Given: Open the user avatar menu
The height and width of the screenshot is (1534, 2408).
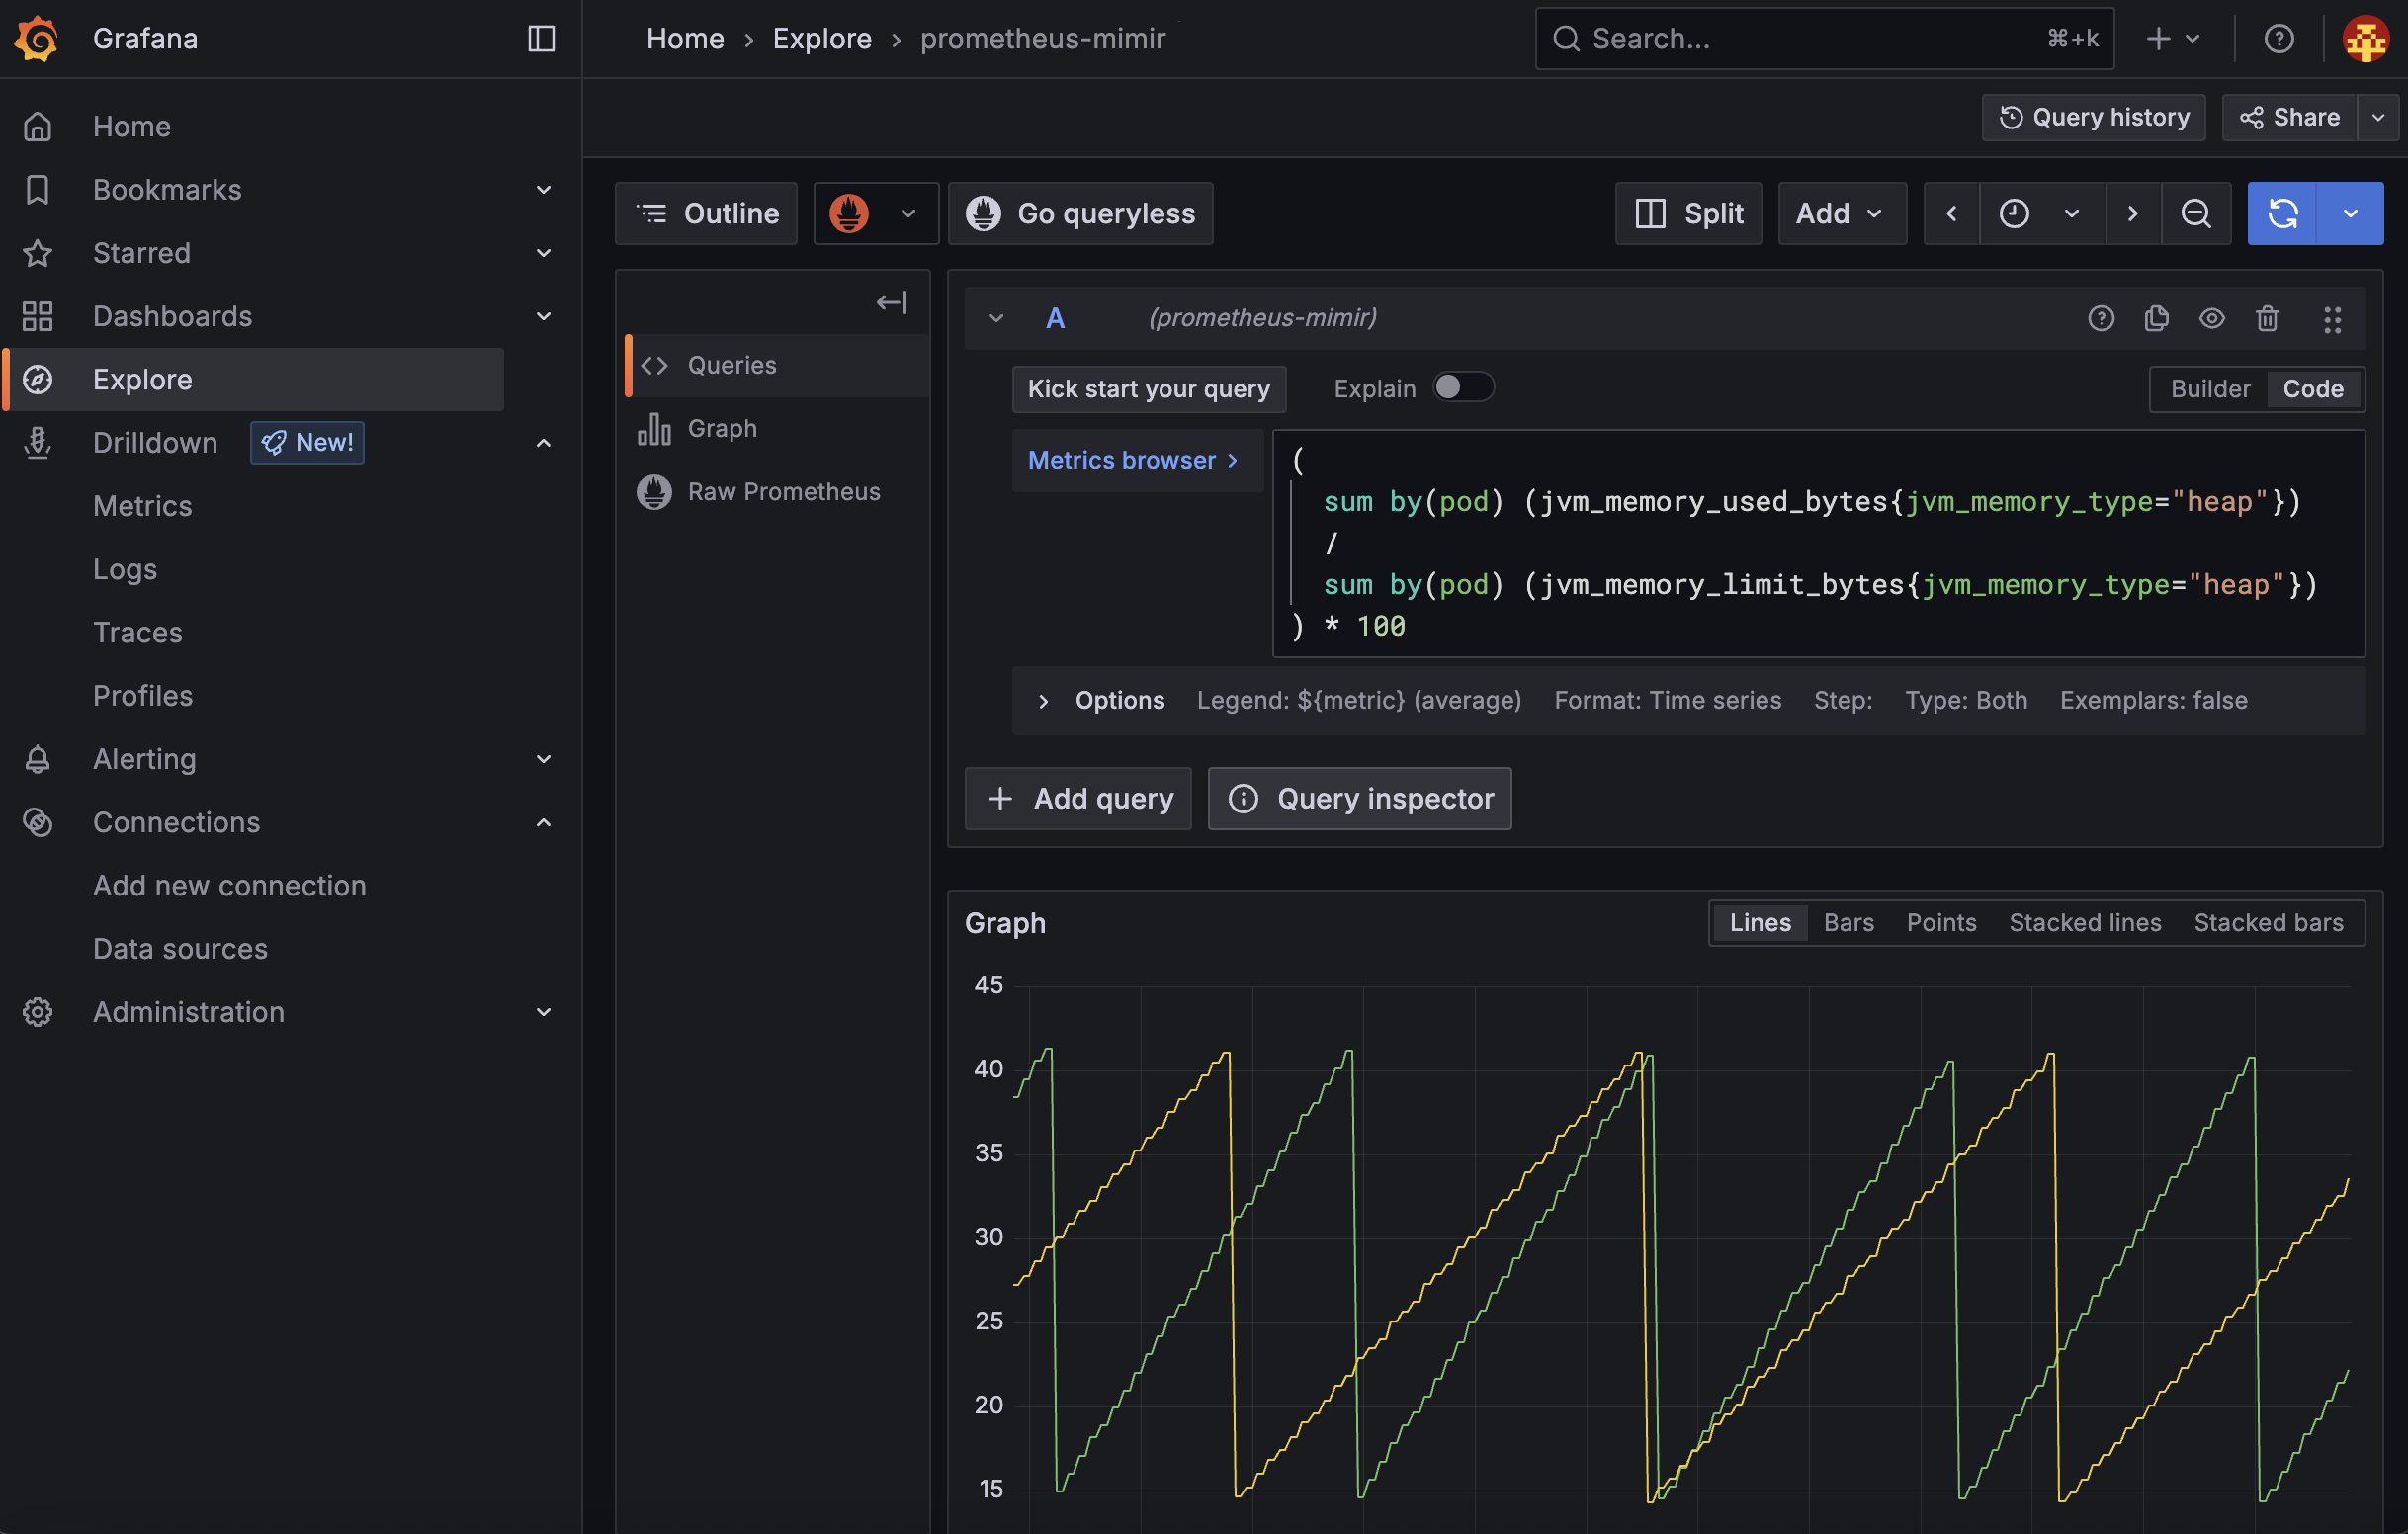Looking at the screenshot, I should [x=2366, y=38].
